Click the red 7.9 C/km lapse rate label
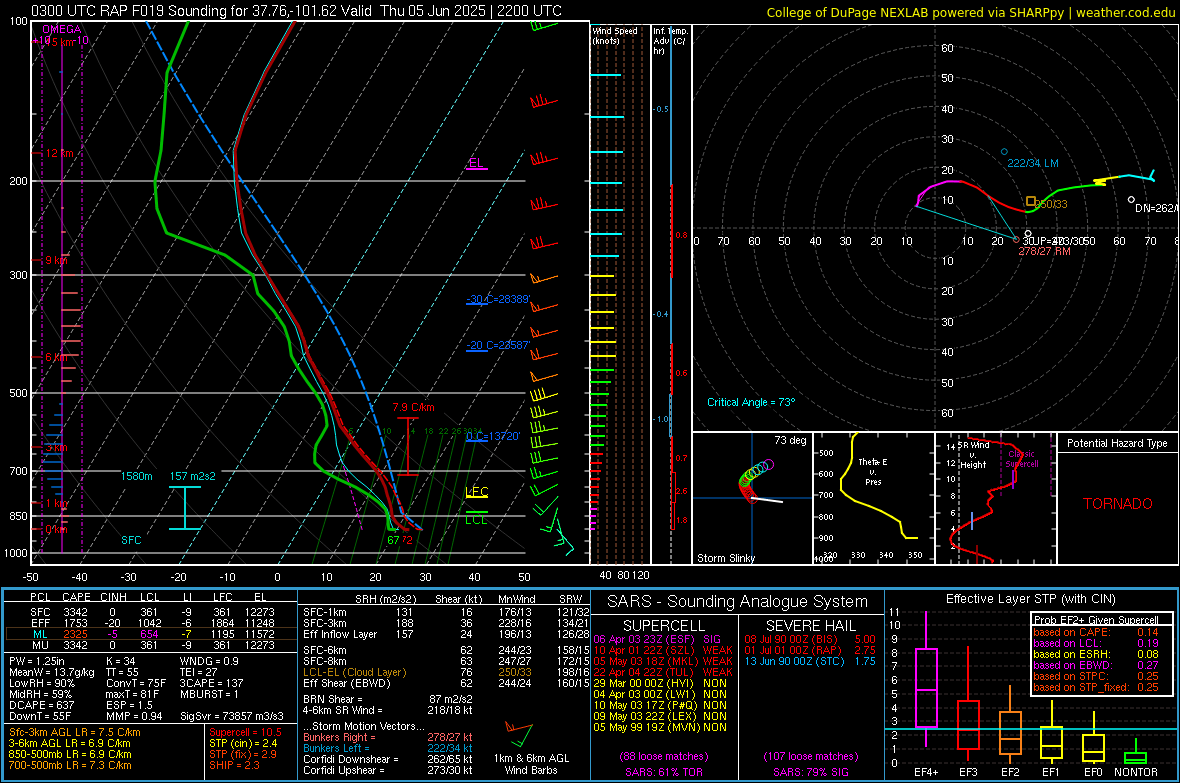Image resolution: width=1180 pixels, height=783 pixels. 413,407
